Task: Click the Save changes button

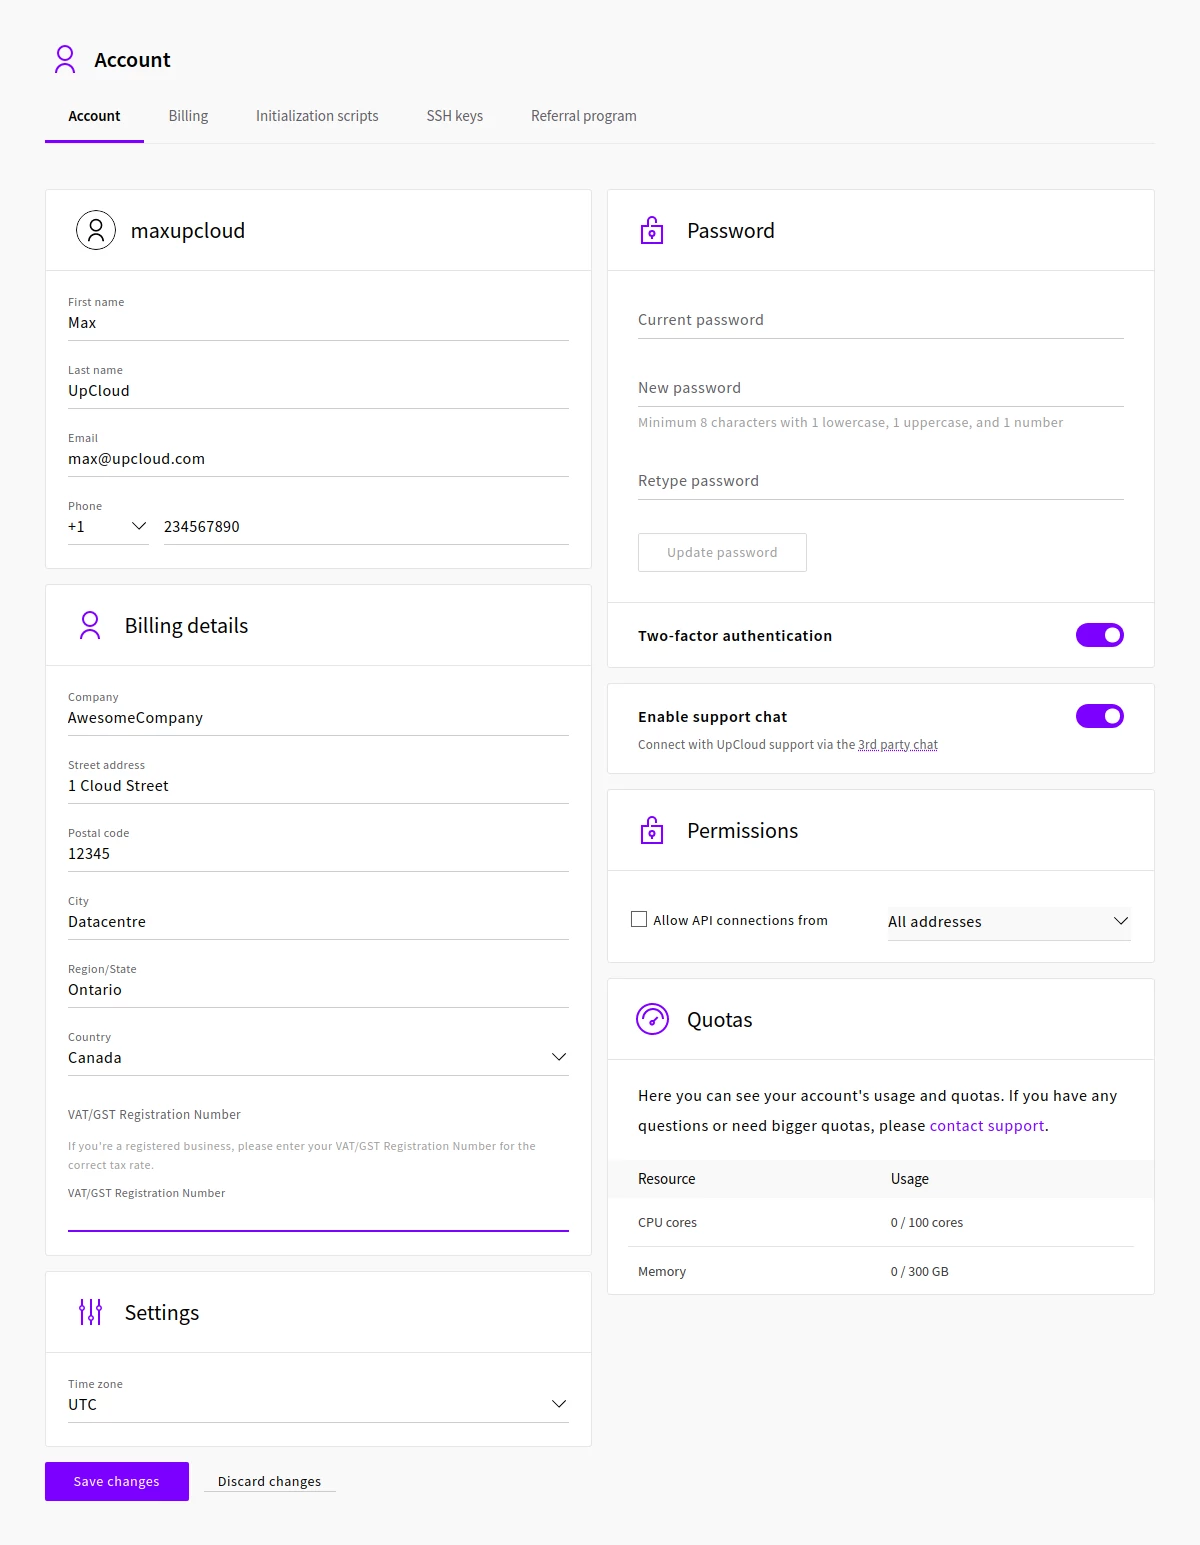Action: tap(117, 1481)
